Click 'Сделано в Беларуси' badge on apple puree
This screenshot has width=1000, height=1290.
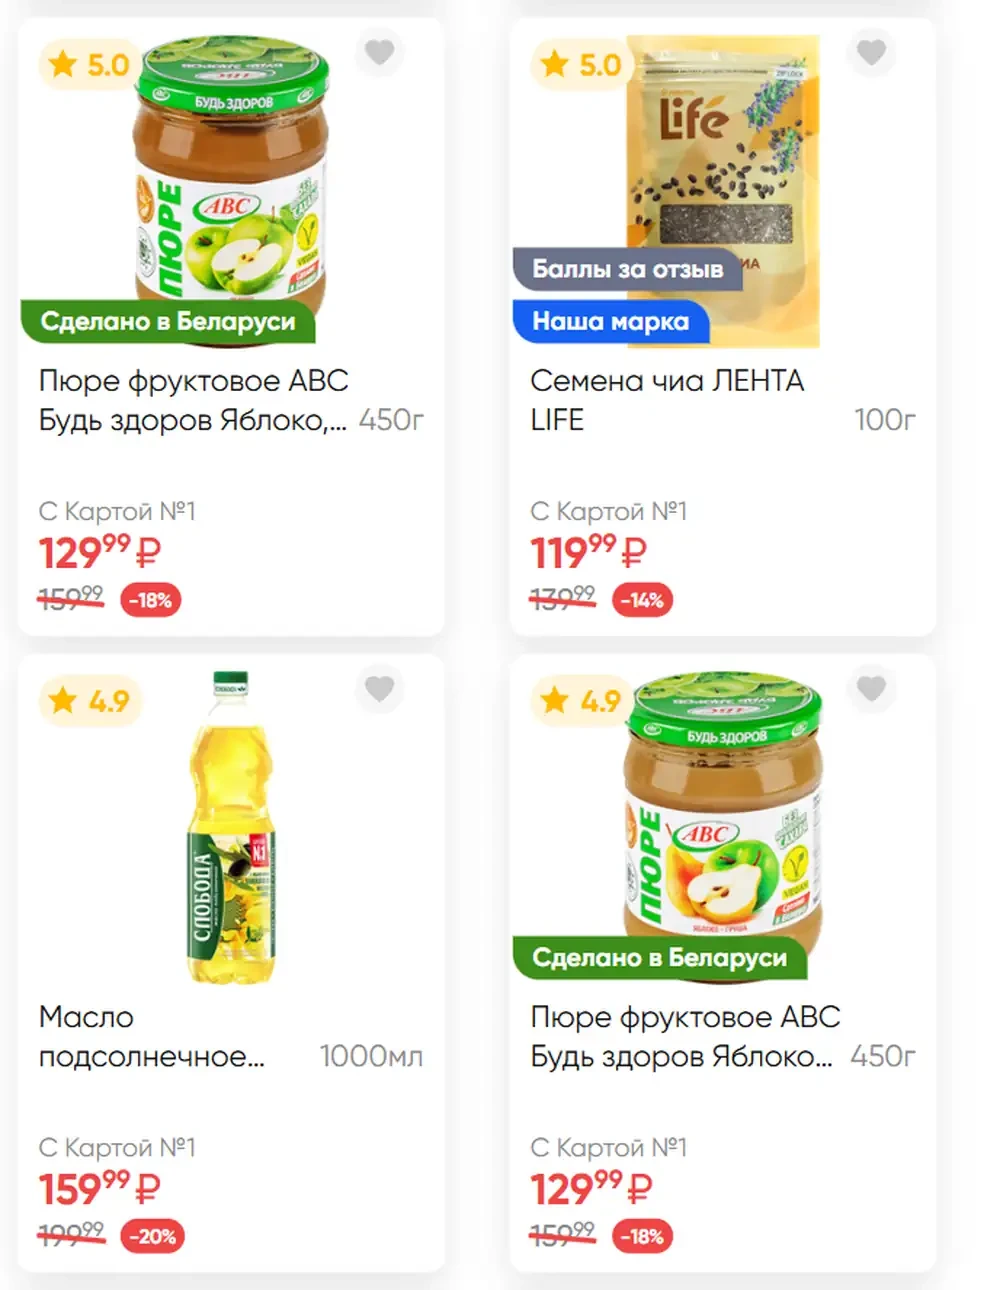click(168, 321)
